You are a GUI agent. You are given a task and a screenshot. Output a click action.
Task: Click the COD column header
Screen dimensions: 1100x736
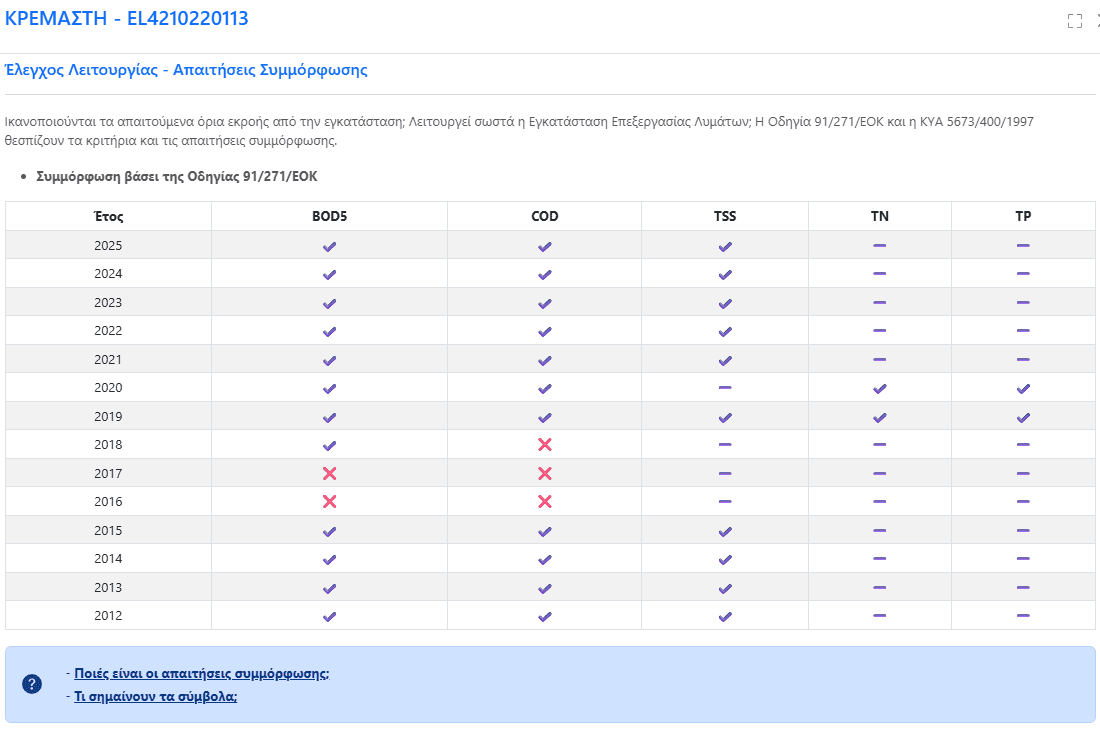[x=544, y=216]
